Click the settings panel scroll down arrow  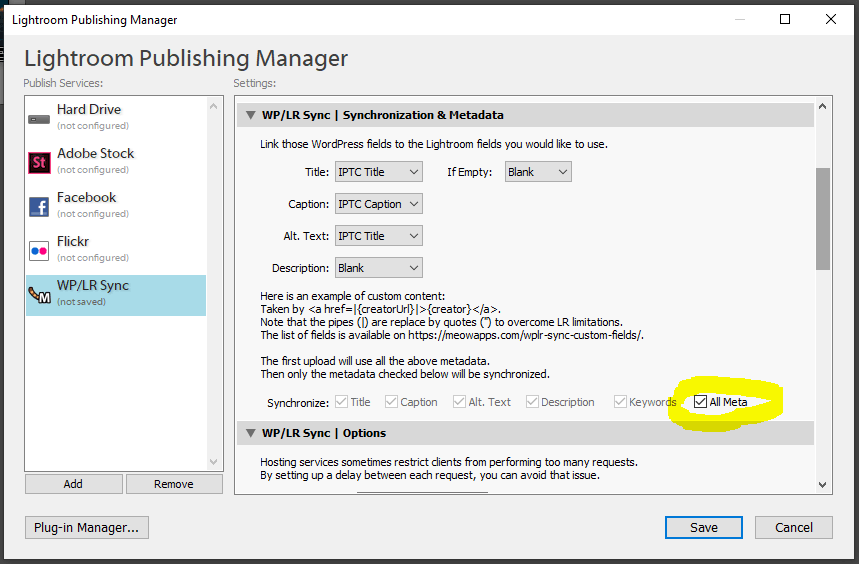822,485
